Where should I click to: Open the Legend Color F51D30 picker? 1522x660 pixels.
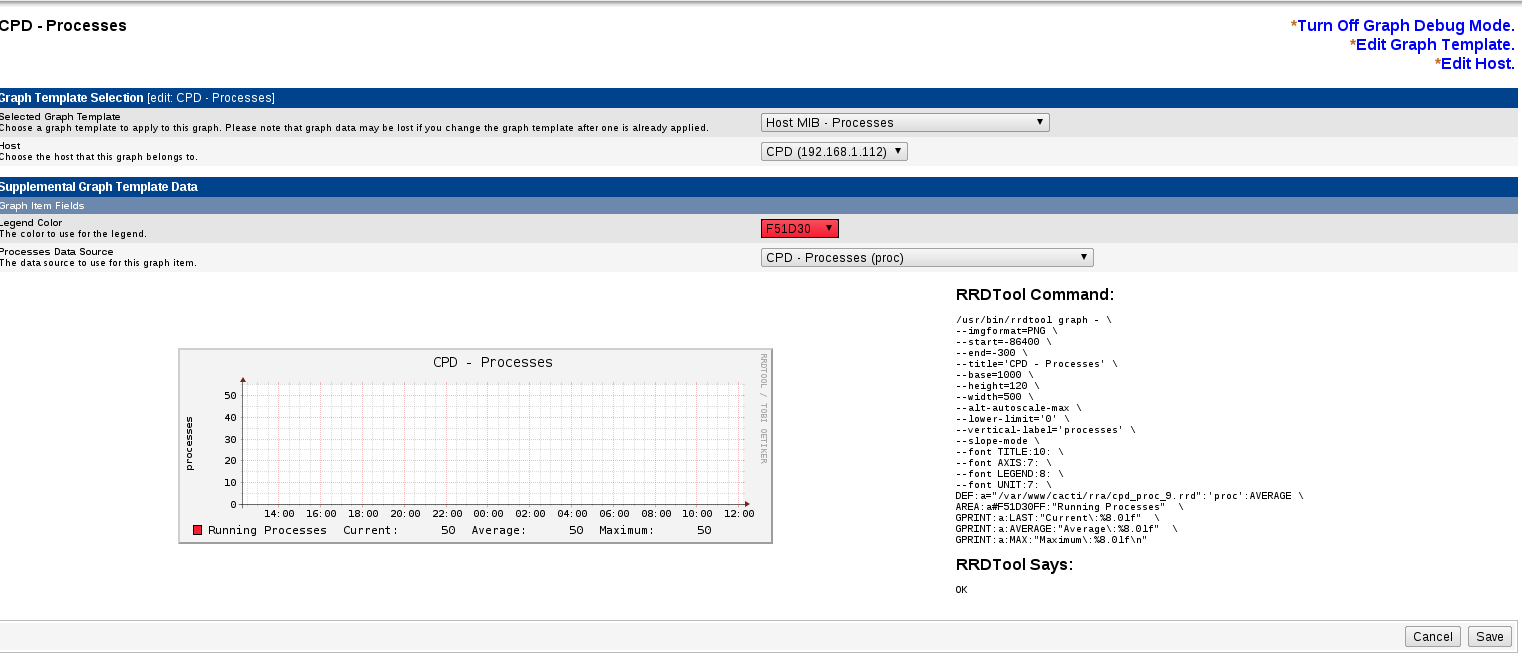click(x=799, y=229)
